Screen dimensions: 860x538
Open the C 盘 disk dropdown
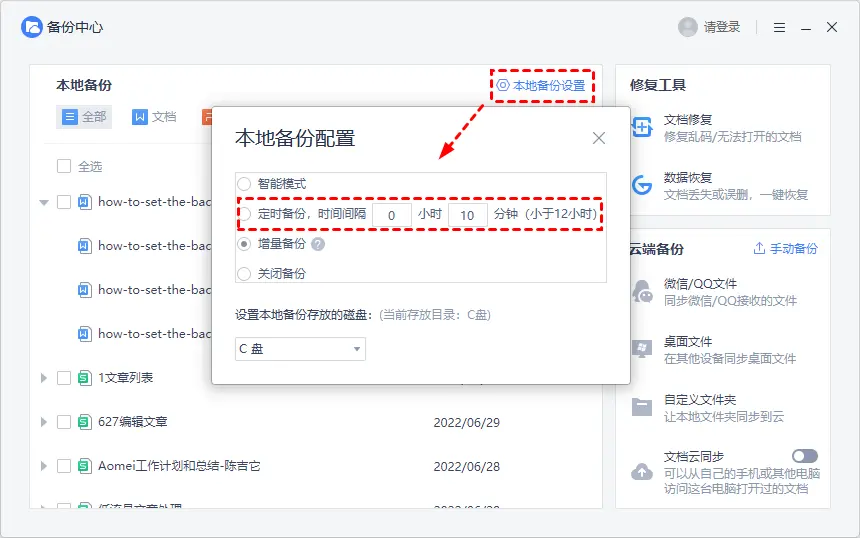300,349
